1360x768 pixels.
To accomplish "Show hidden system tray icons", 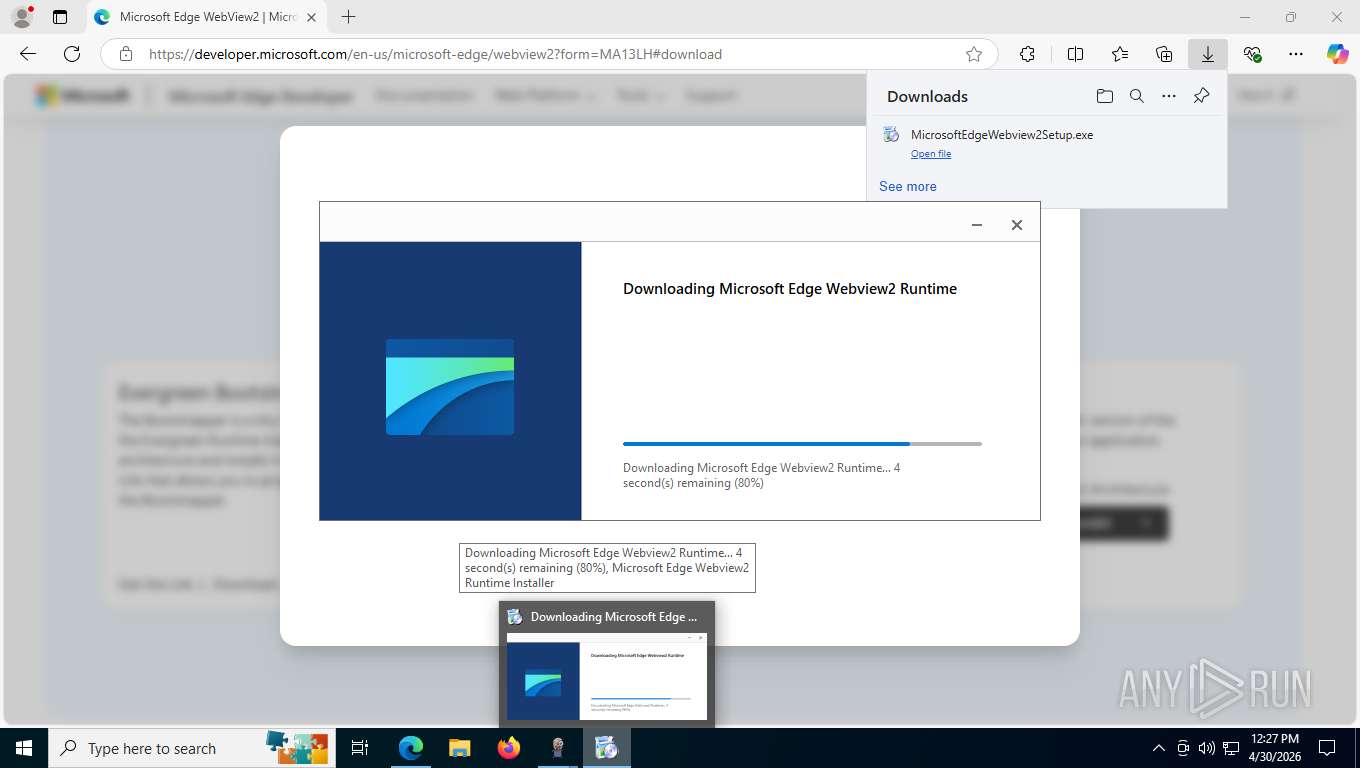I will pos(1159,748).
